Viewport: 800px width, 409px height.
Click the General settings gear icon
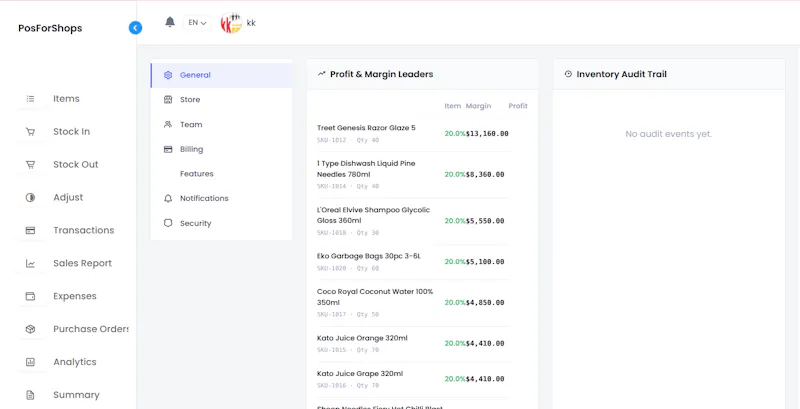[168, 75]
